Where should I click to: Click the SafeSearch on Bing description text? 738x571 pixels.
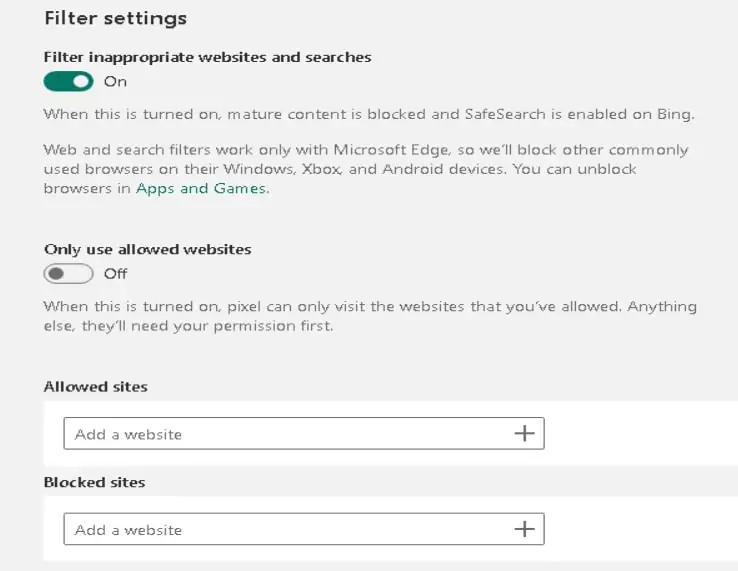click(x=369, y=114)
